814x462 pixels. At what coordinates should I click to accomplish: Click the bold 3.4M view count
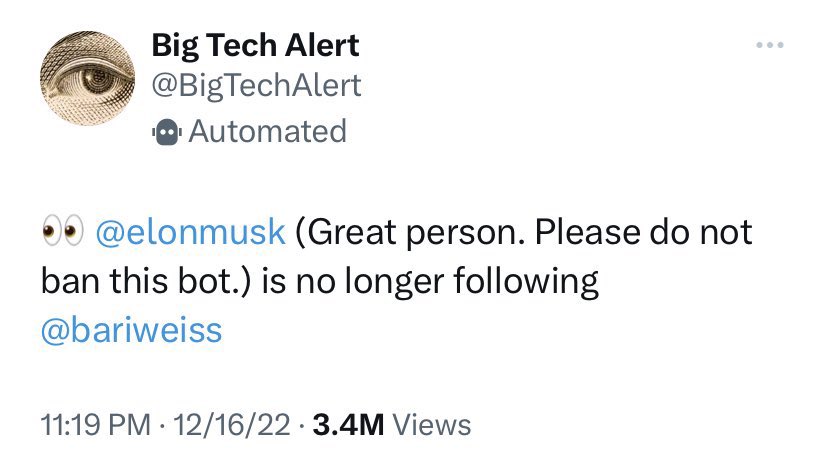pos(348,424)
